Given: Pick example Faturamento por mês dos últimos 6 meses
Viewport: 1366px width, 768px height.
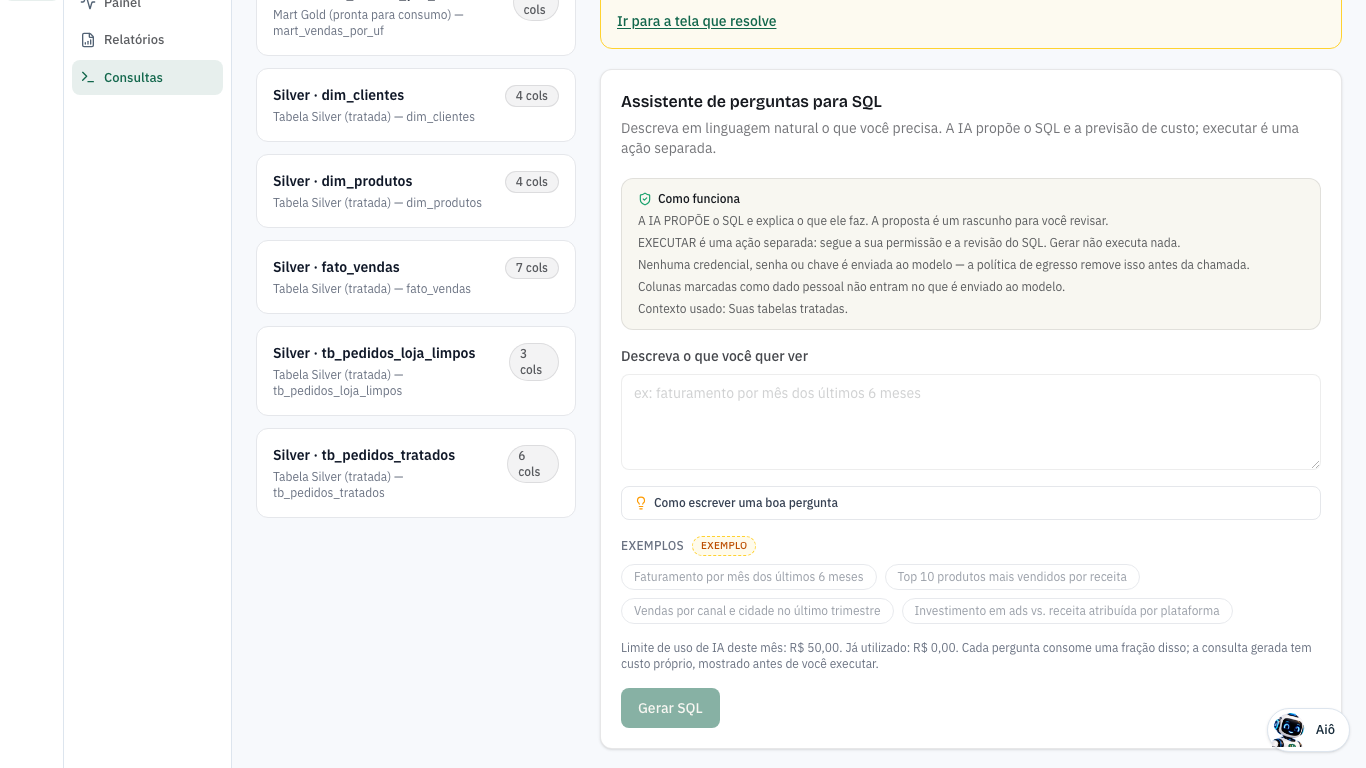Looking at the screenshot, I should pos(749,577).
